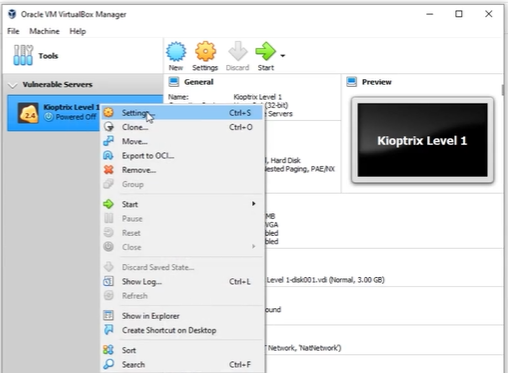Click the greyed Group menu entry
The width and height of the screenshot is (508, 373).
coord(182,184)
